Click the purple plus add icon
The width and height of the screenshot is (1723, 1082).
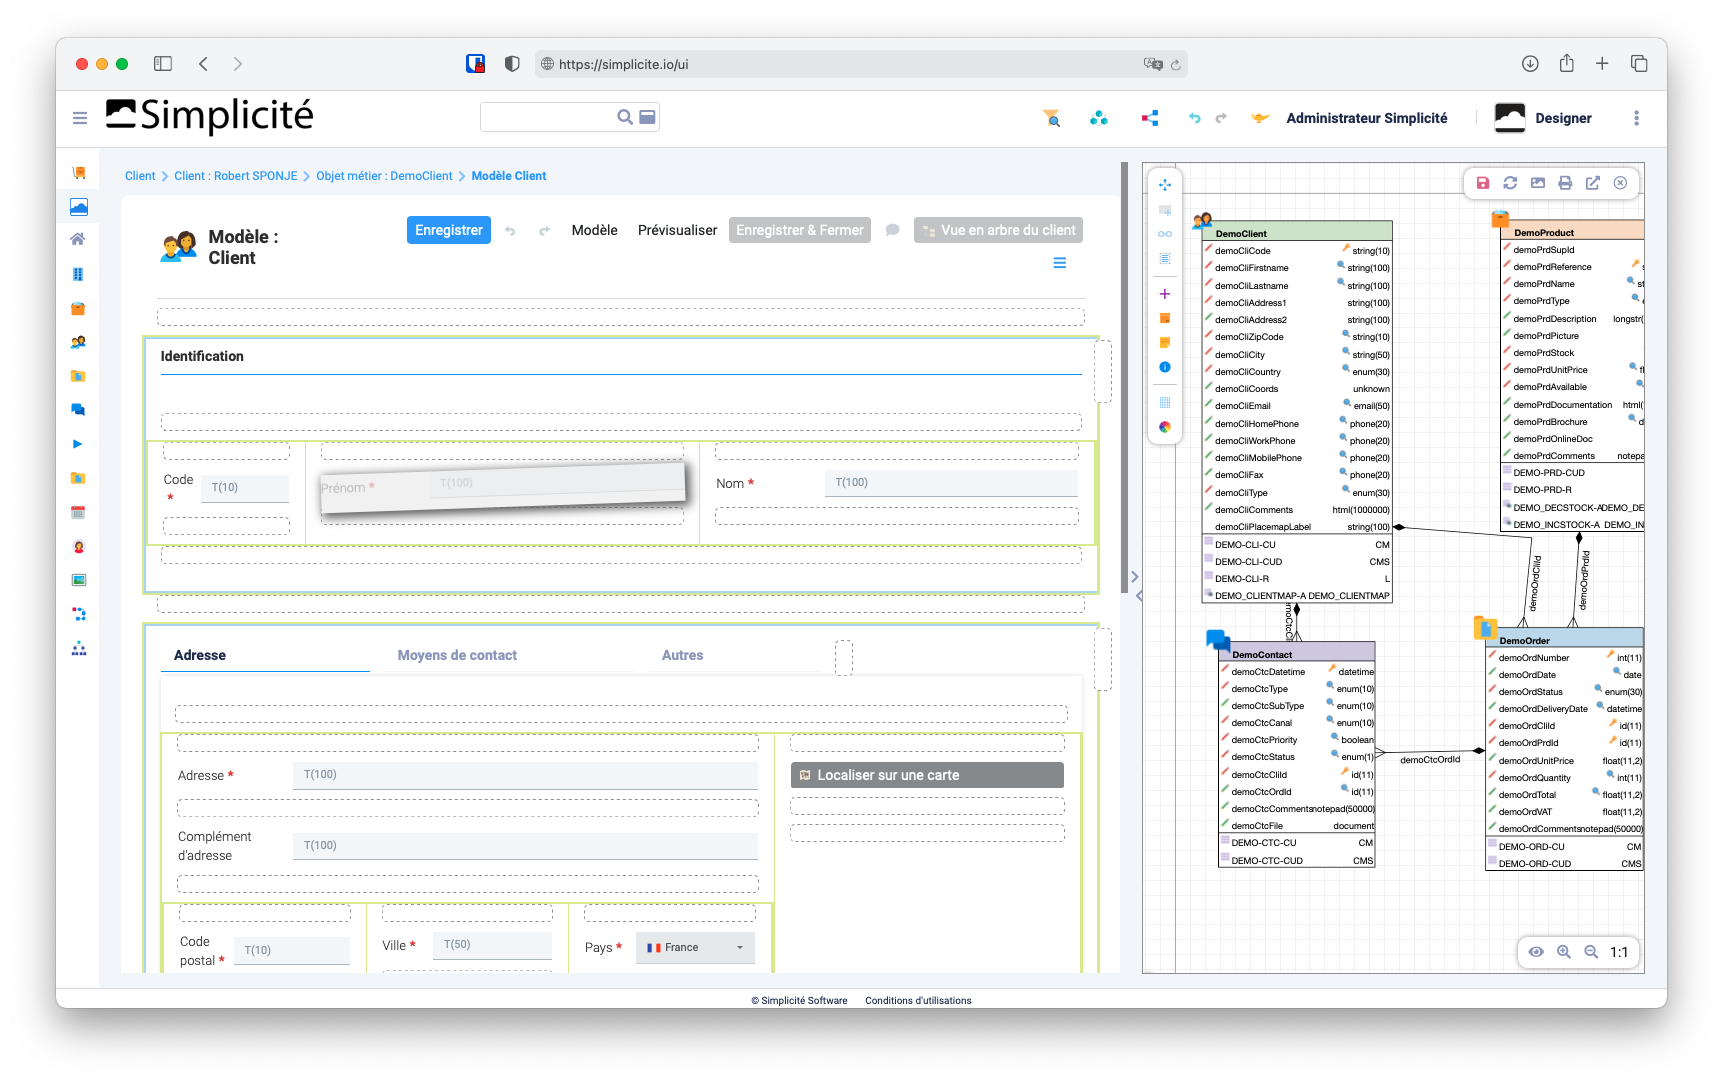[1165, 294]
